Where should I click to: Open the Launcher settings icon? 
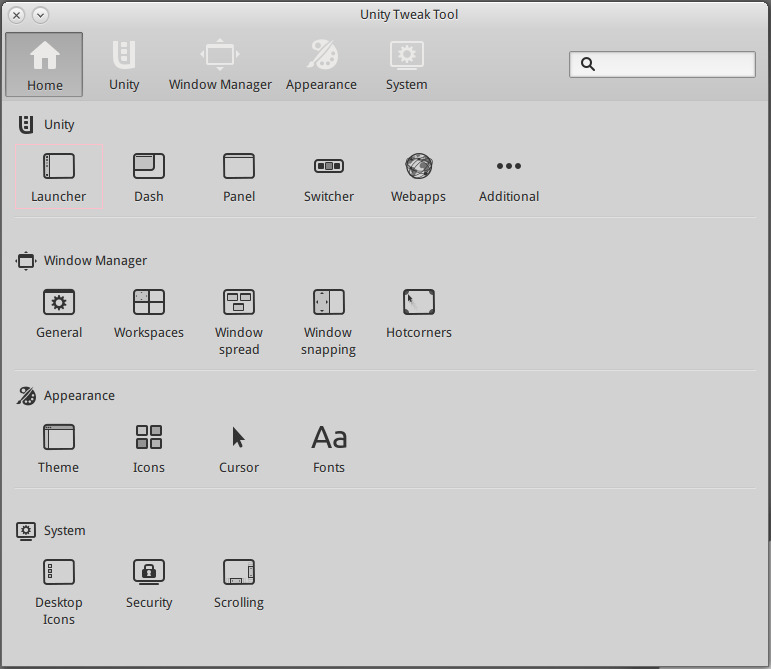click(x=59, y=167)
